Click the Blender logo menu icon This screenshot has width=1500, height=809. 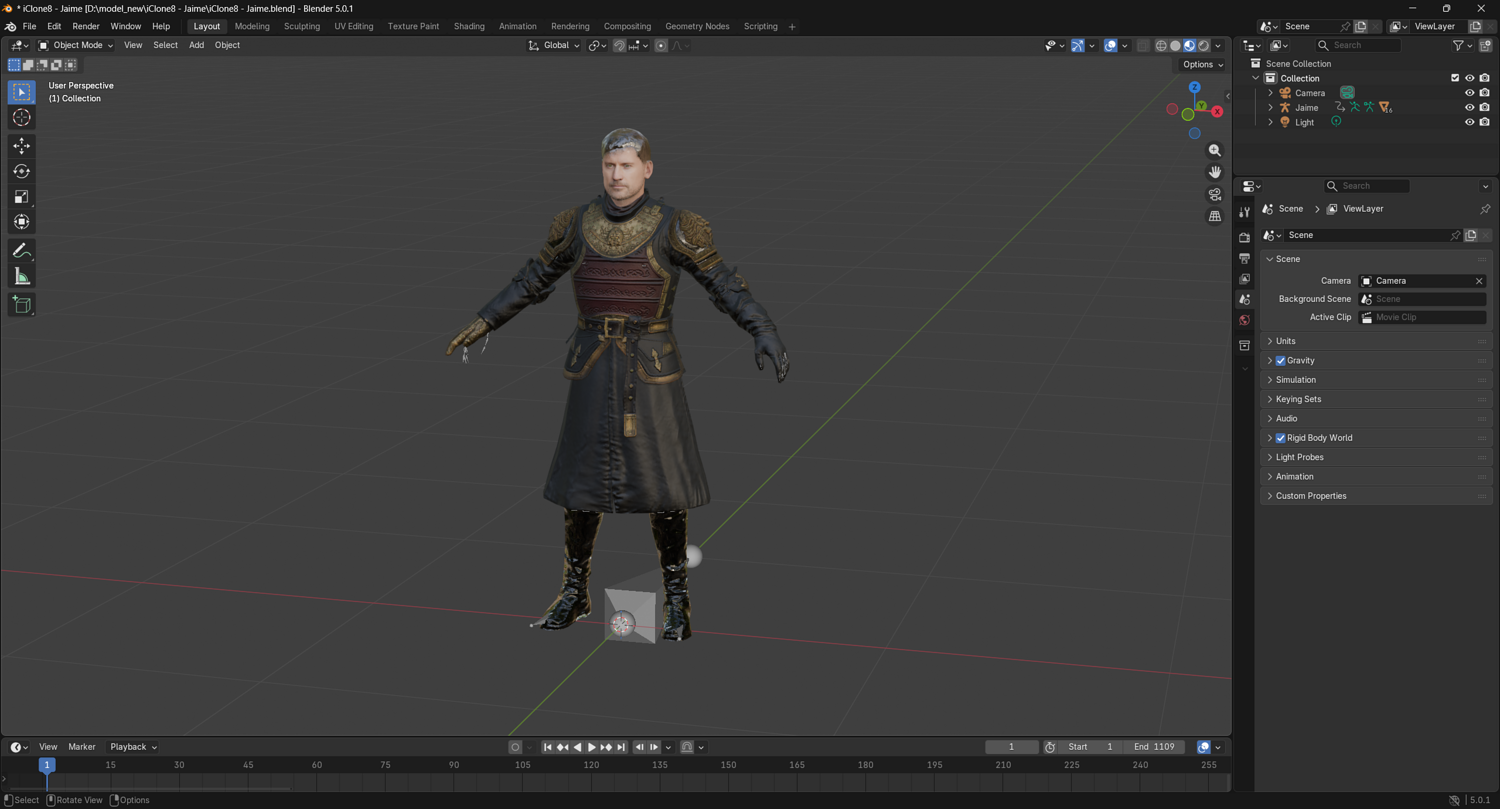(x=11, y=26)
